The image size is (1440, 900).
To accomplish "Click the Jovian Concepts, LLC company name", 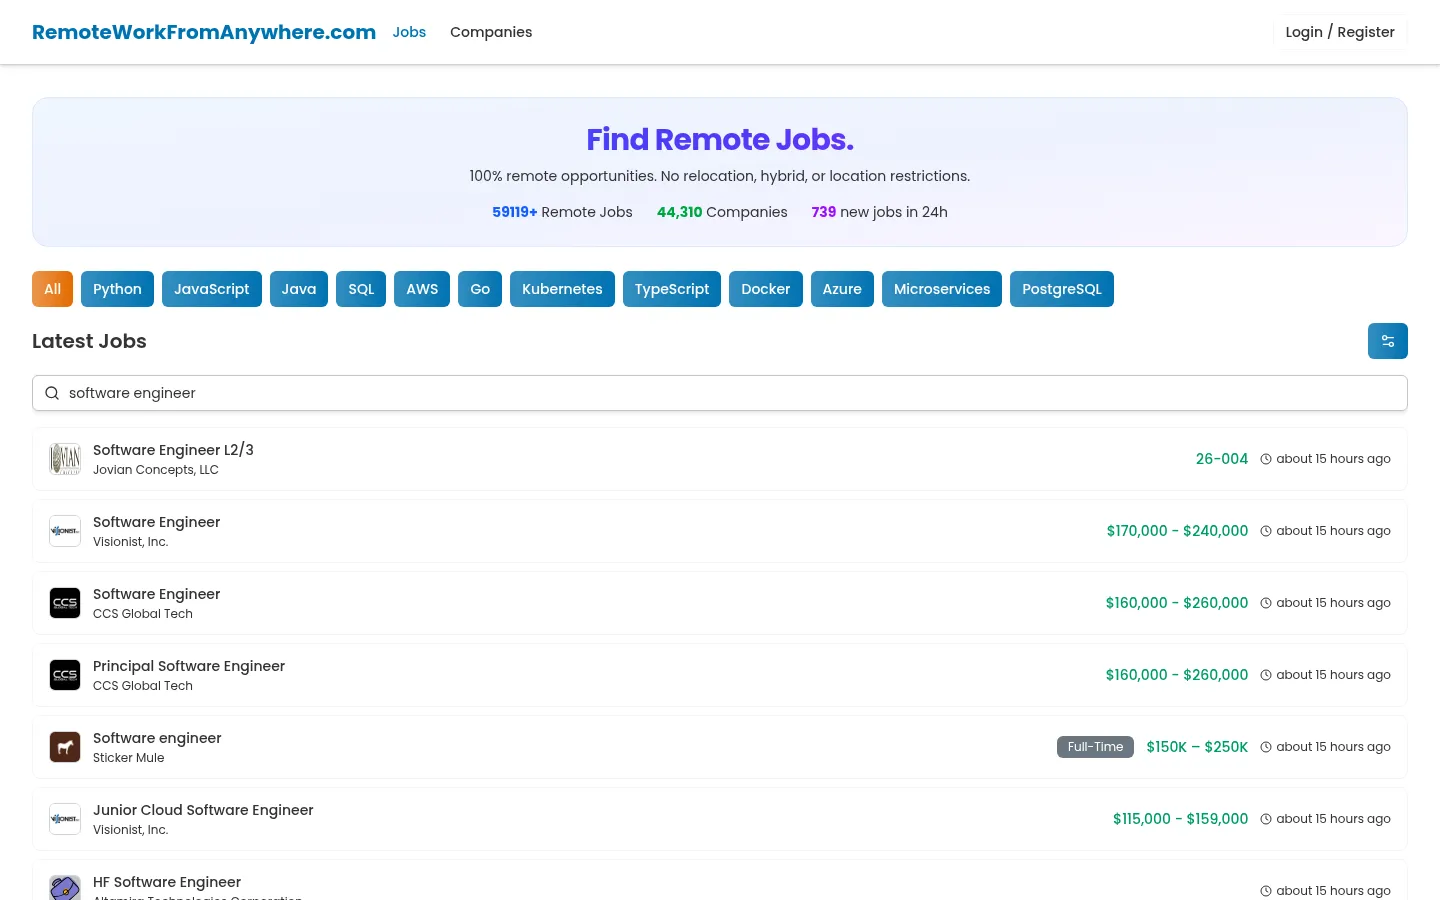I will tap(156, 470).
